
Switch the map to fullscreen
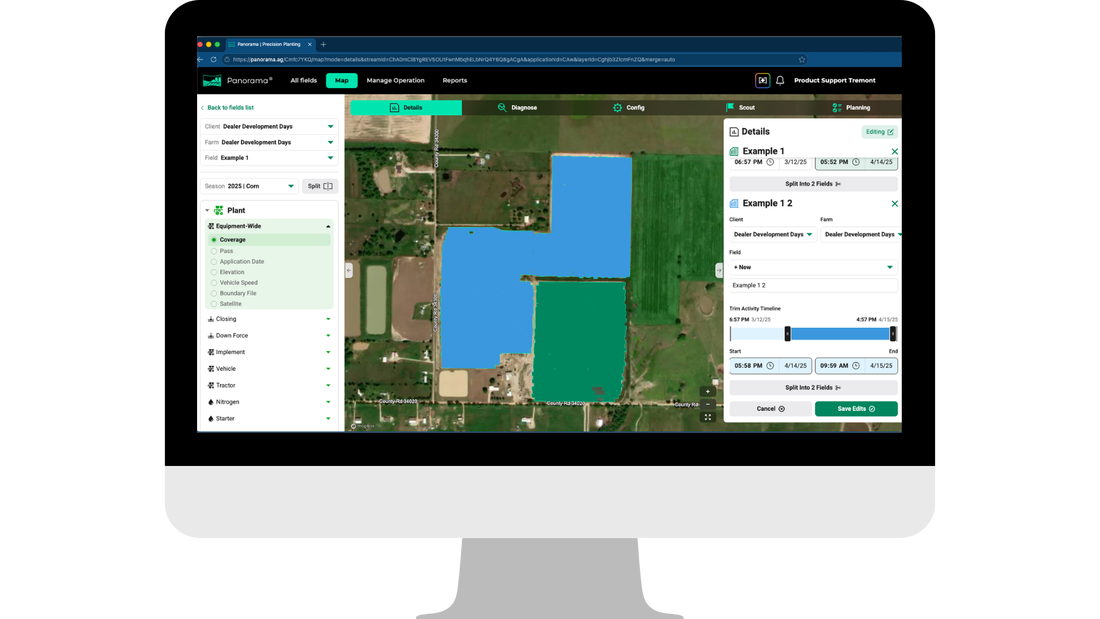[708, 418]
